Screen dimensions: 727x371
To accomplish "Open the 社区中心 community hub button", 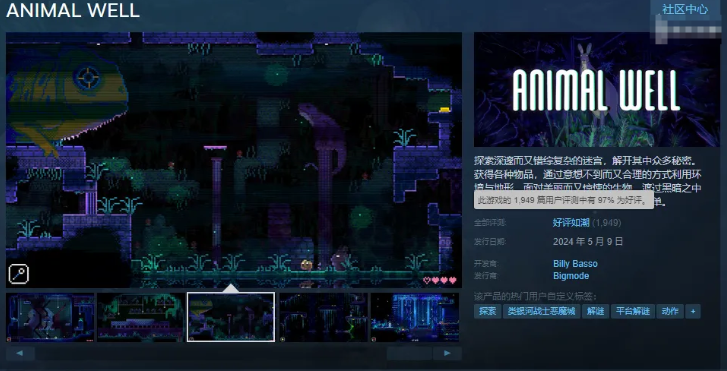I will (685, 9).
